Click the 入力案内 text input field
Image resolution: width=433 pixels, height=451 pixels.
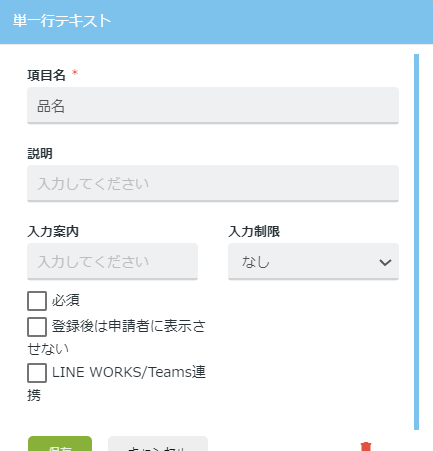coord(112,262)
